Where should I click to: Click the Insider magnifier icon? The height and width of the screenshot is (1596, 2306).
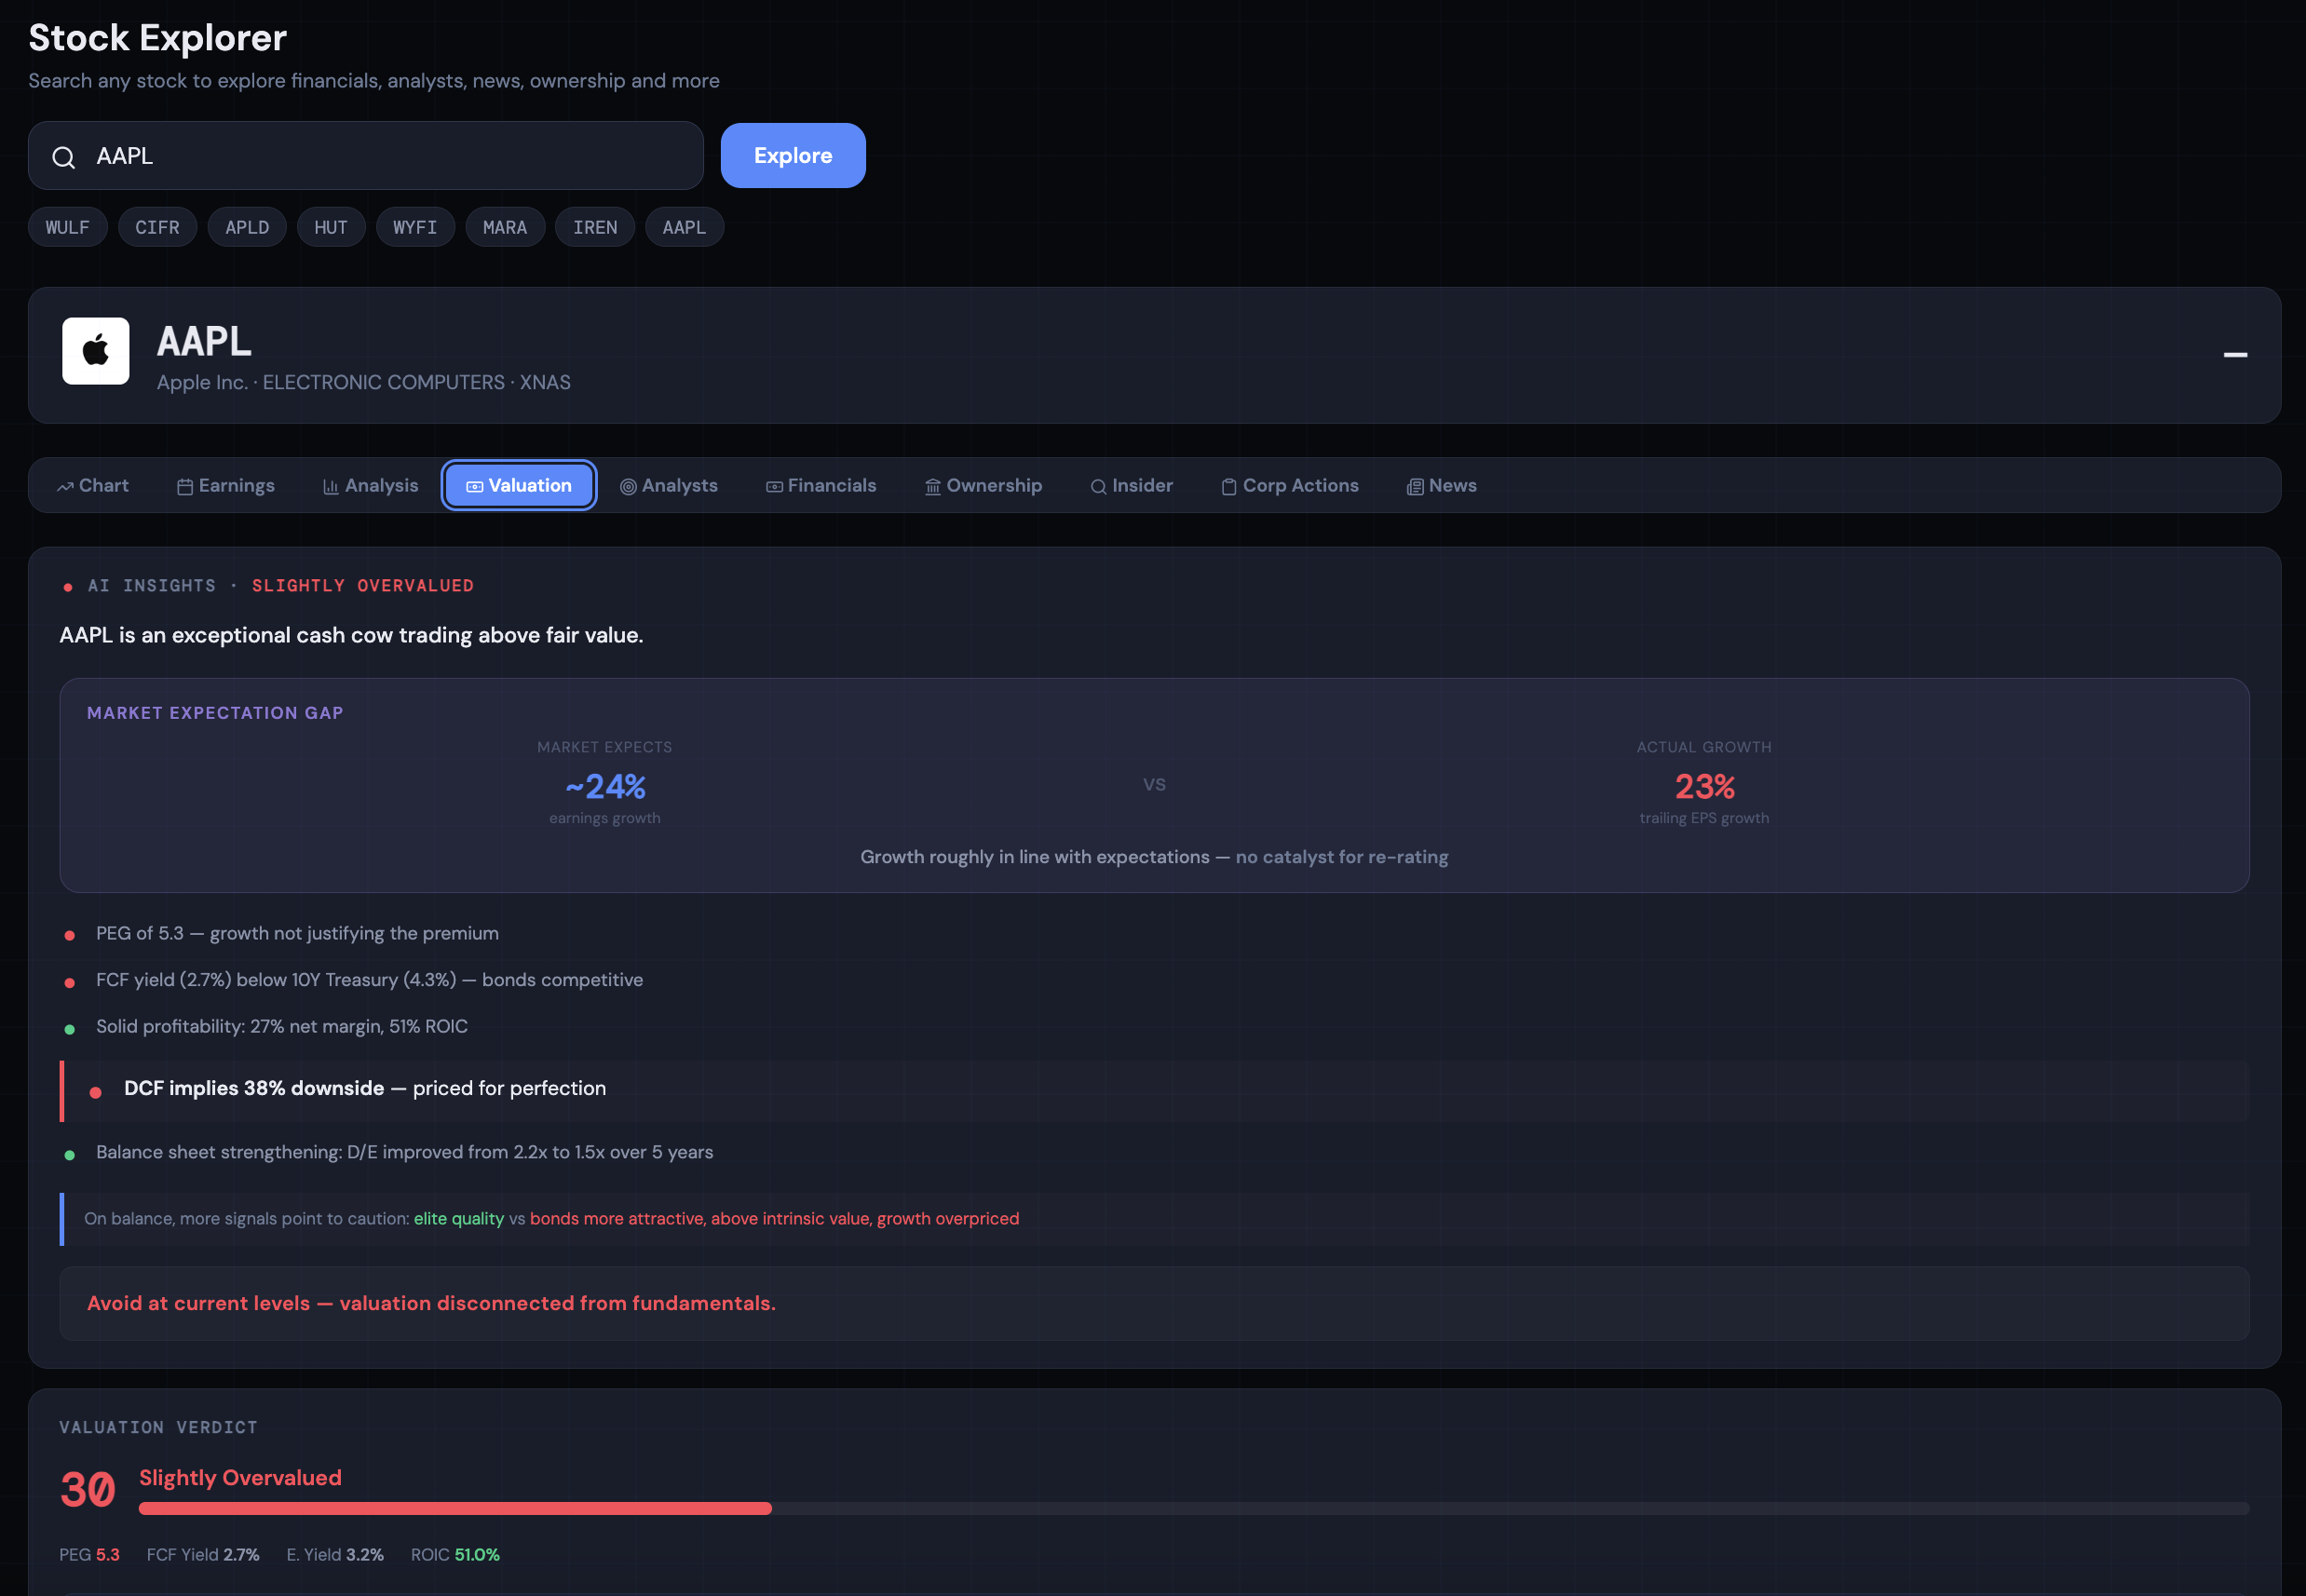pyautogui.click(x=1098, y=487)
